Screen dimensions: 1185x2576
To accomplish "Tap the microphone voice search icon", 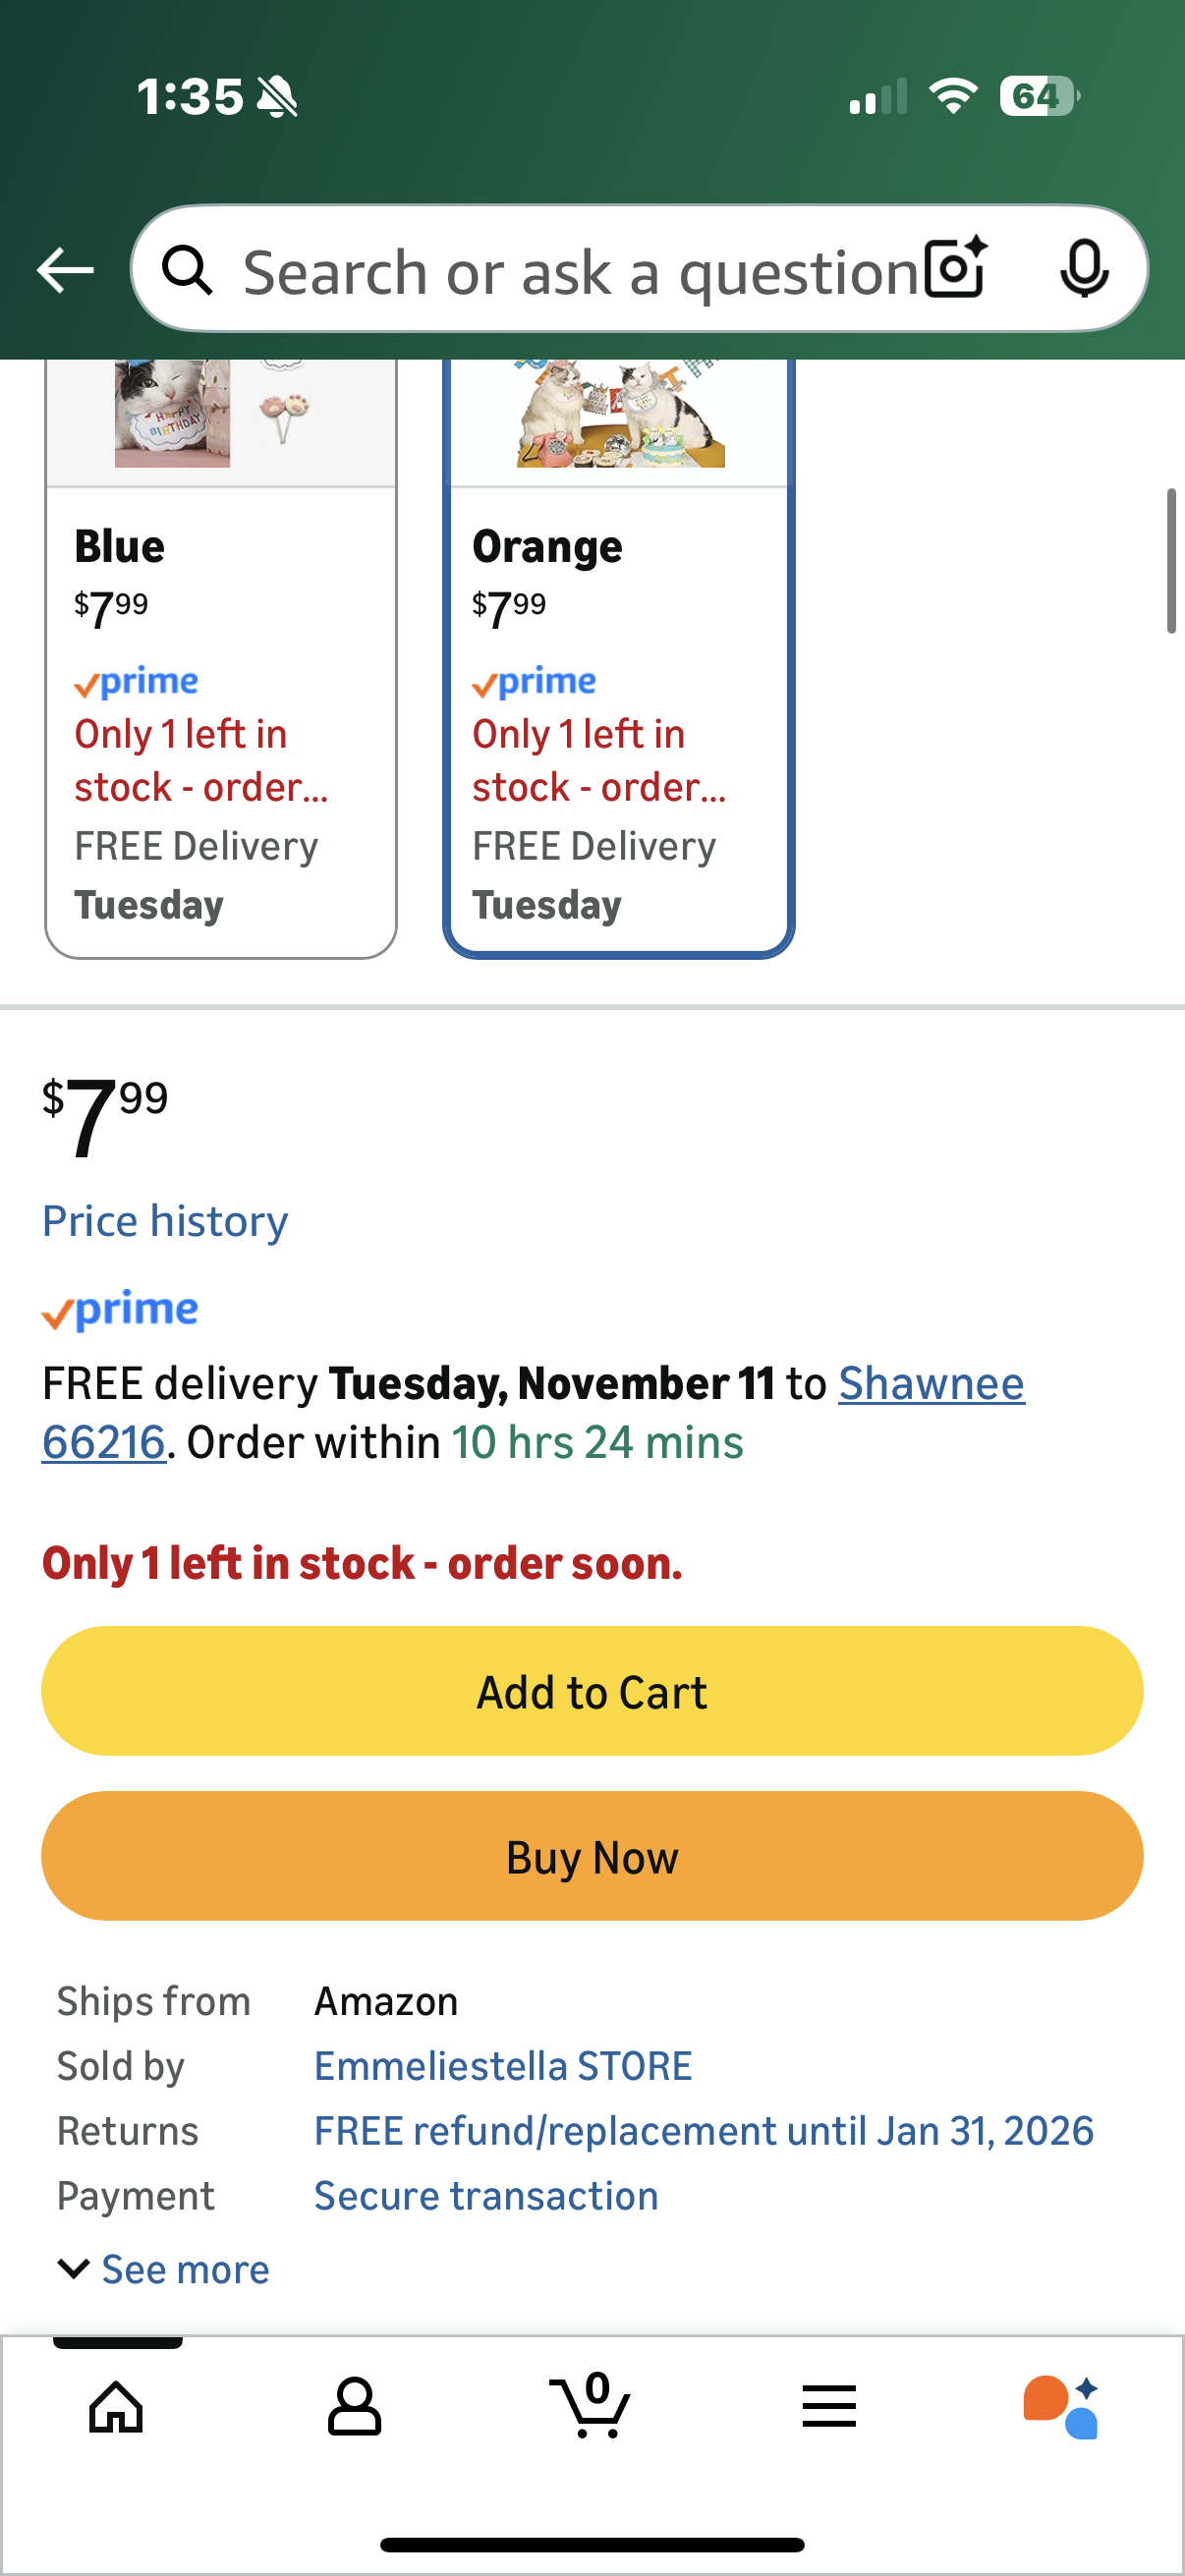I will [1083, 269].
